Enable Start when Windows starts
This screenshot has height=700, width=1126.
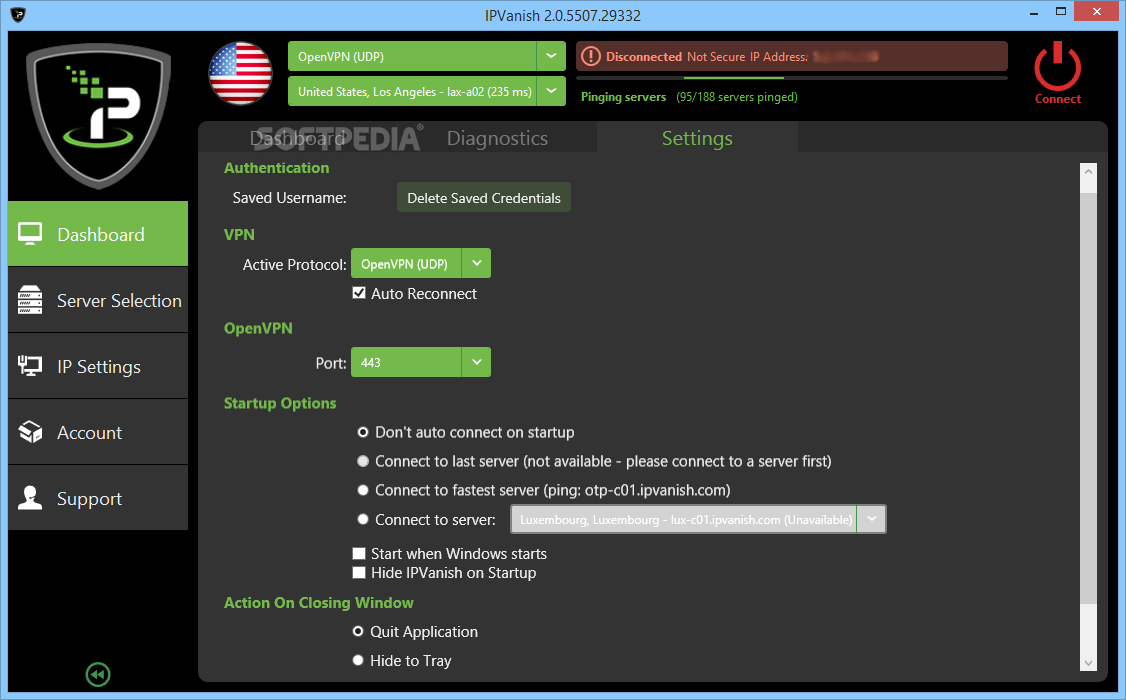(x=359, y=554)
